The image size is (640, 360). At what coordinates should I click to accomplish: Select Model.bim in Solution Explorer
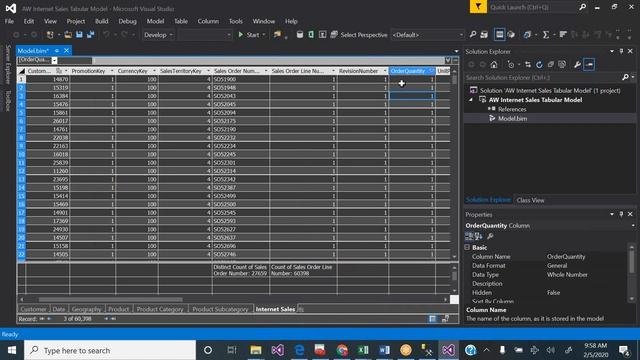pyautogui.click(x=512, y=119)
